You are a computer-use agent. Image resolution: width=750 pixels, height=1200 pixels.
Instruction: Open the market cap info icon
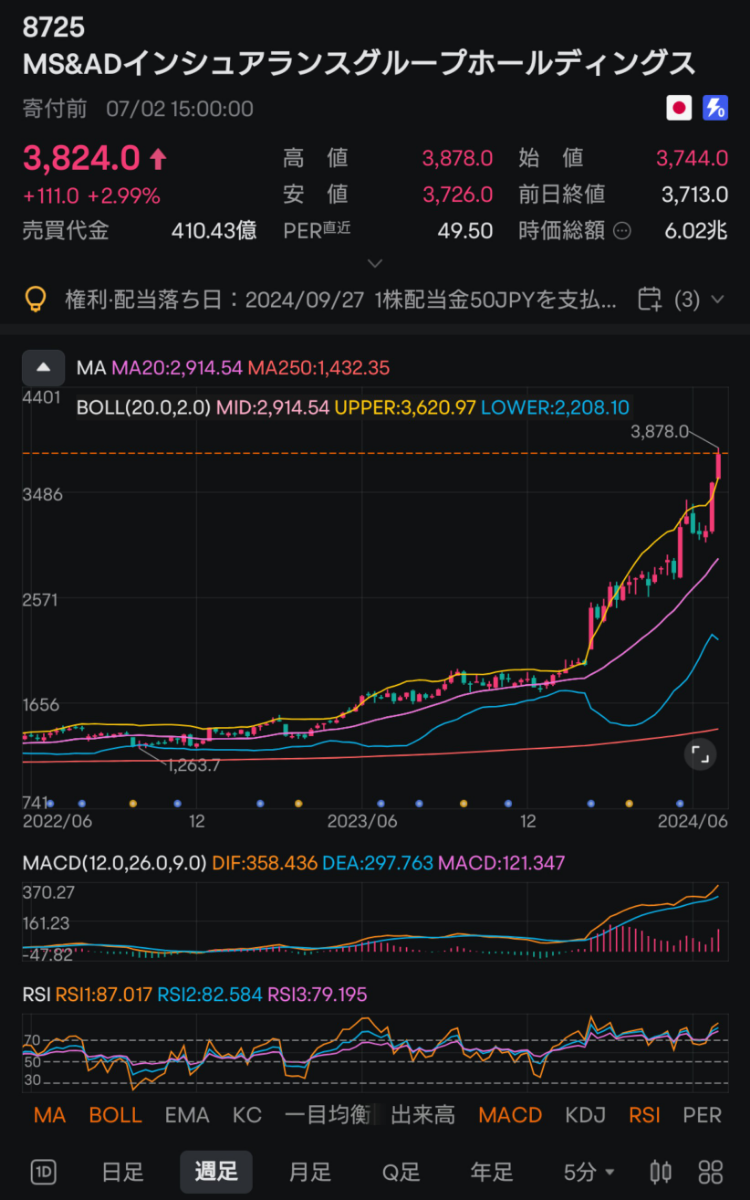(622, 231)
